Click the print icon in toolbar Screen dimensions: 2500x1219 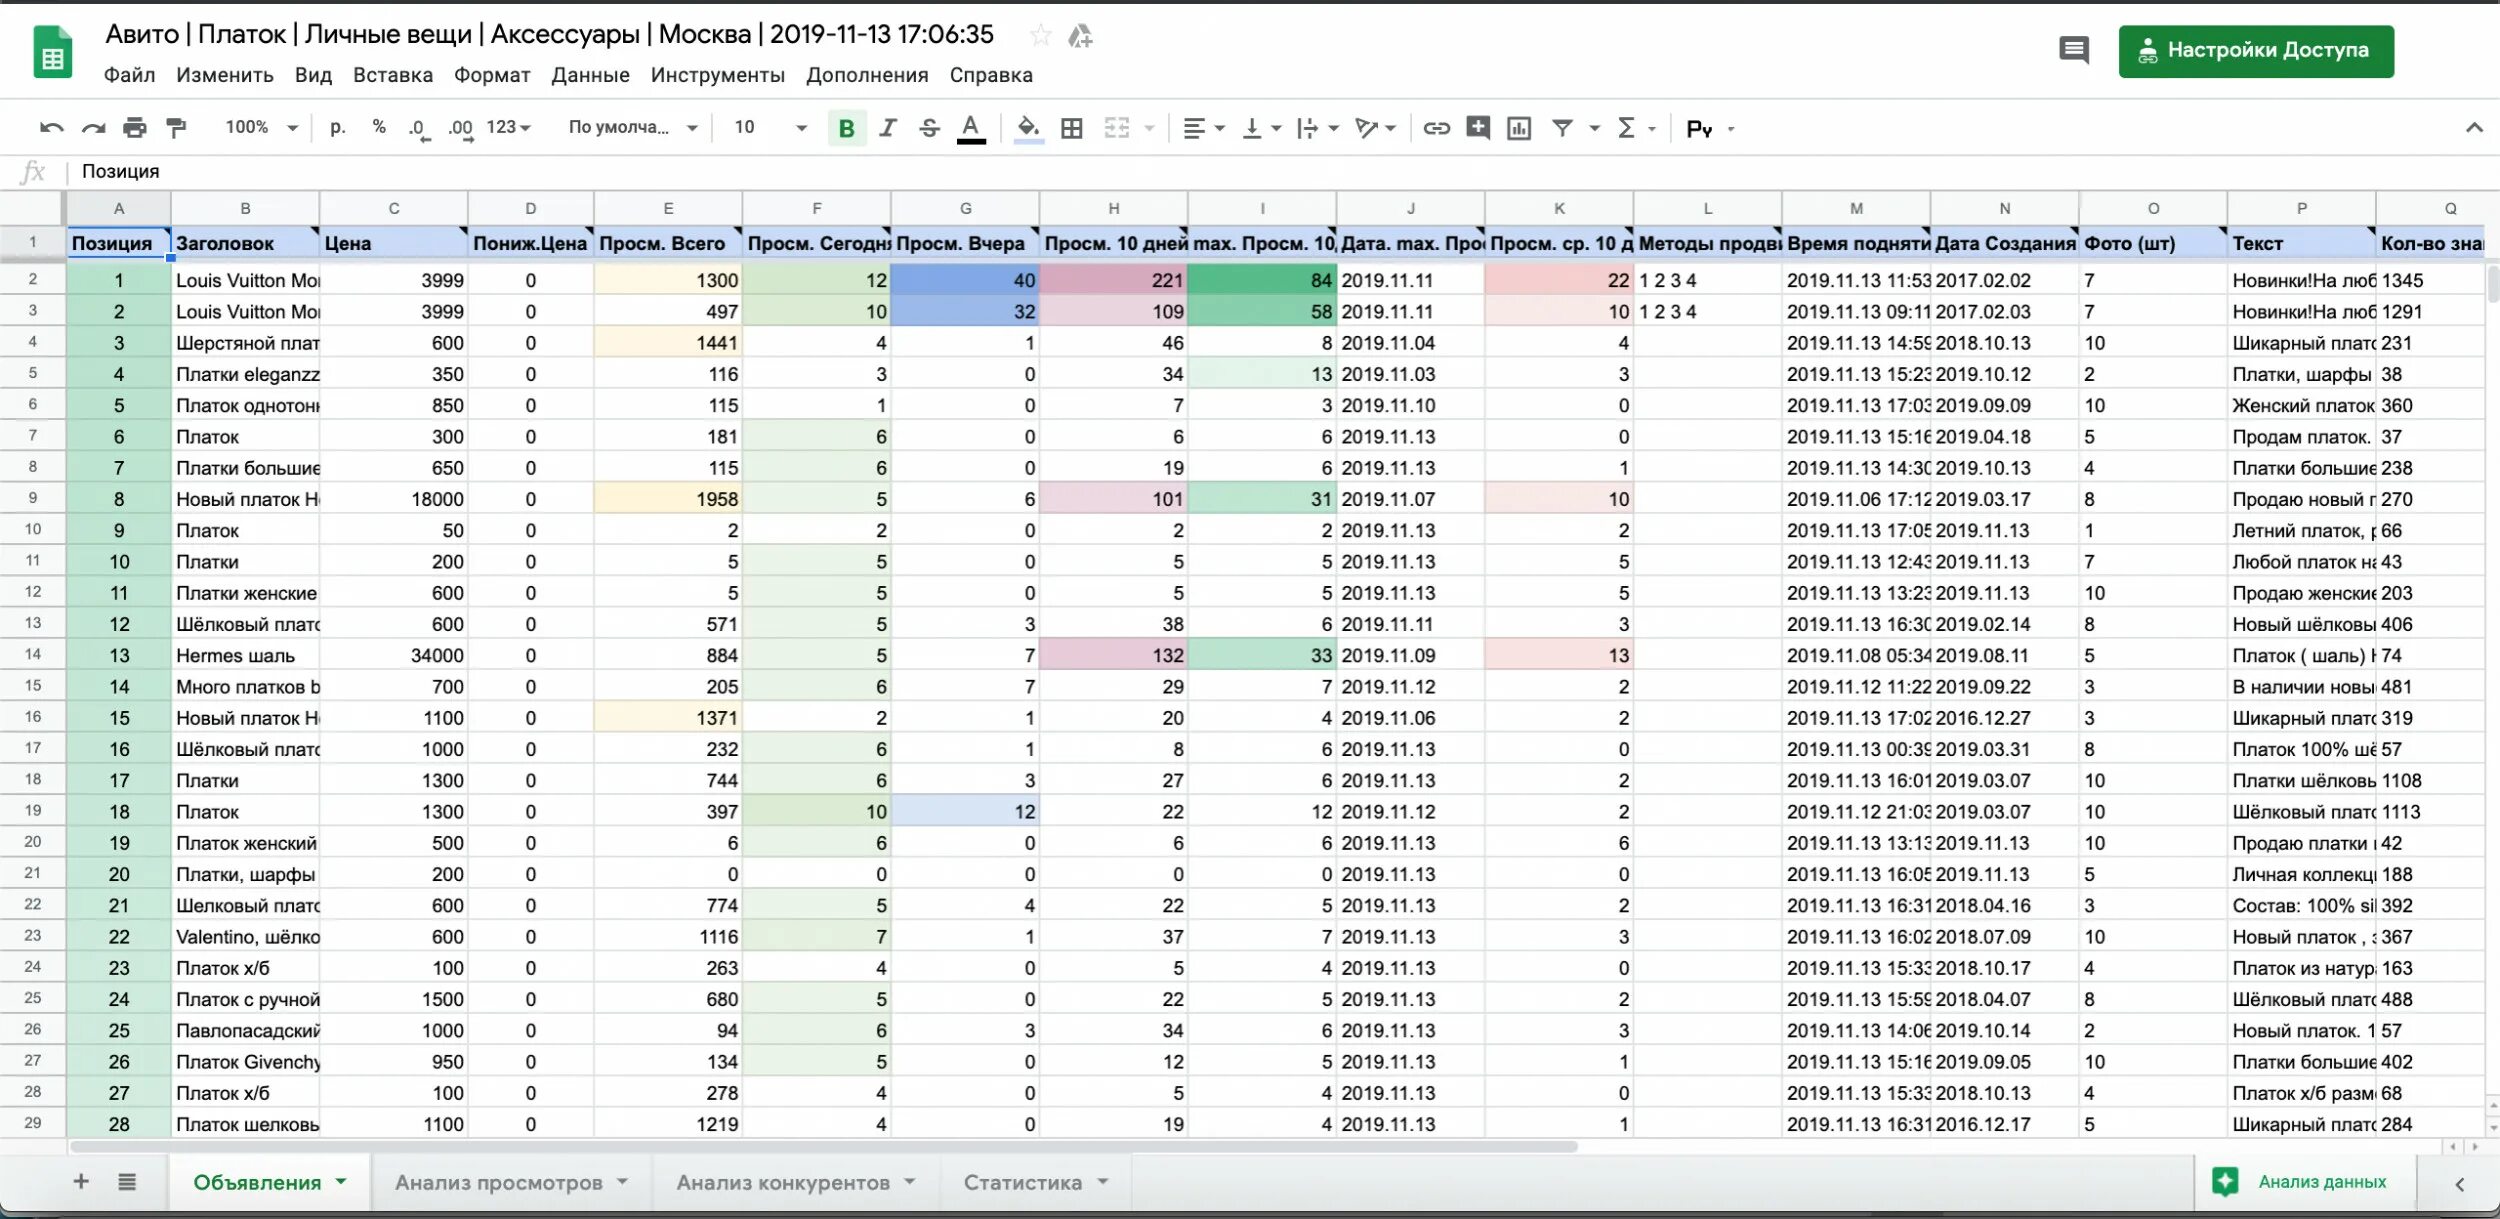click(x=134, y=128)
